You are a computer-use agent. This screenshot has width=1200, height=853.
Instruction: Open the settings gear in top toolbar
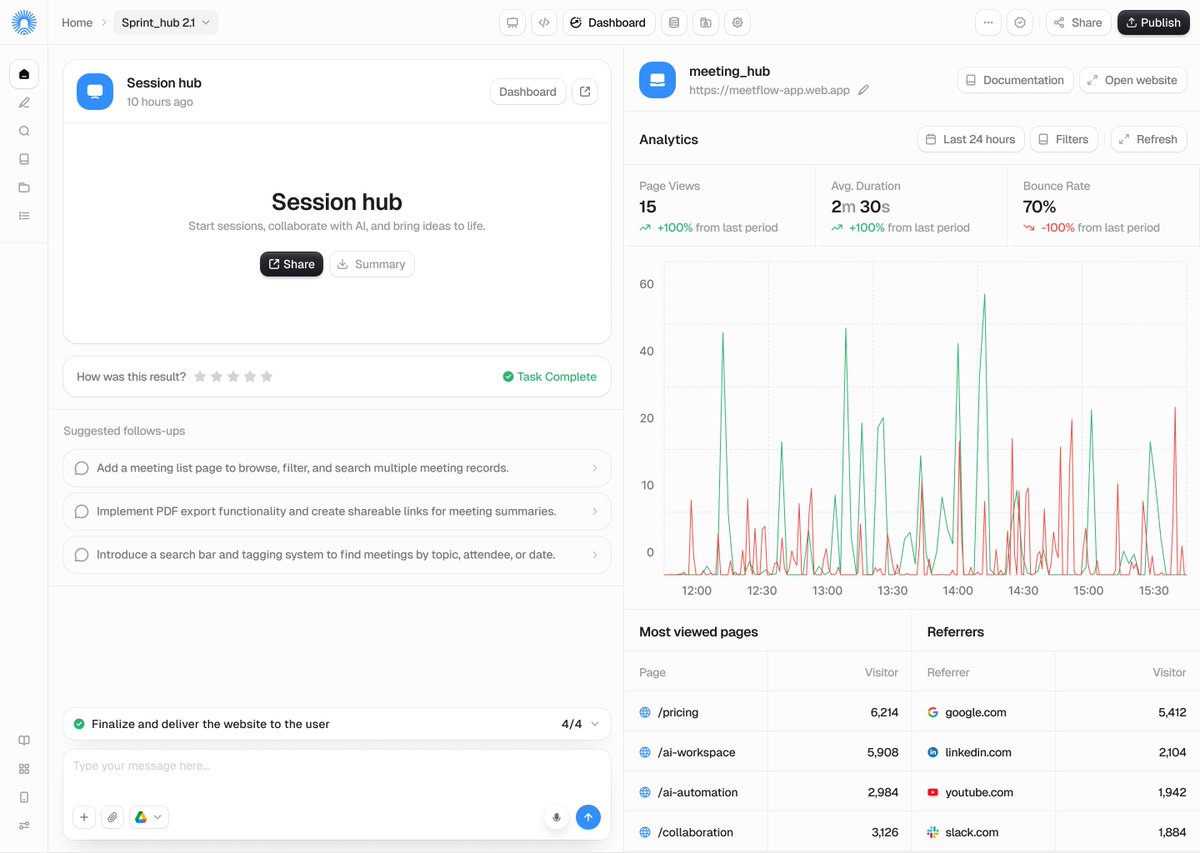tap(738, 22)
